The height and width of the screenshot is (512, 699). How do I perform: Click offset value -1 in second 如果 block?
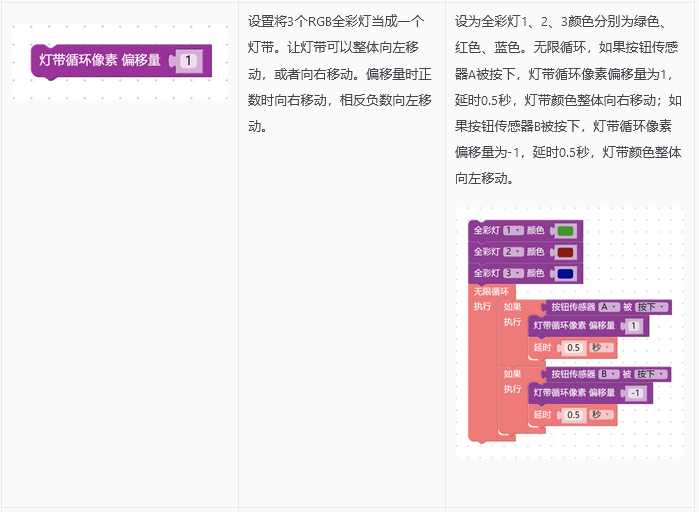635,393
